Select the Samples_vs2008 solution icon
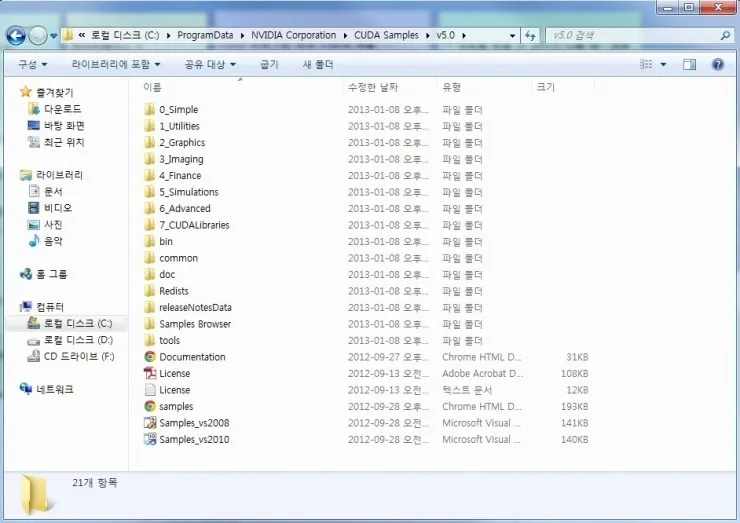The image size is (740, 523). (150, 423)
